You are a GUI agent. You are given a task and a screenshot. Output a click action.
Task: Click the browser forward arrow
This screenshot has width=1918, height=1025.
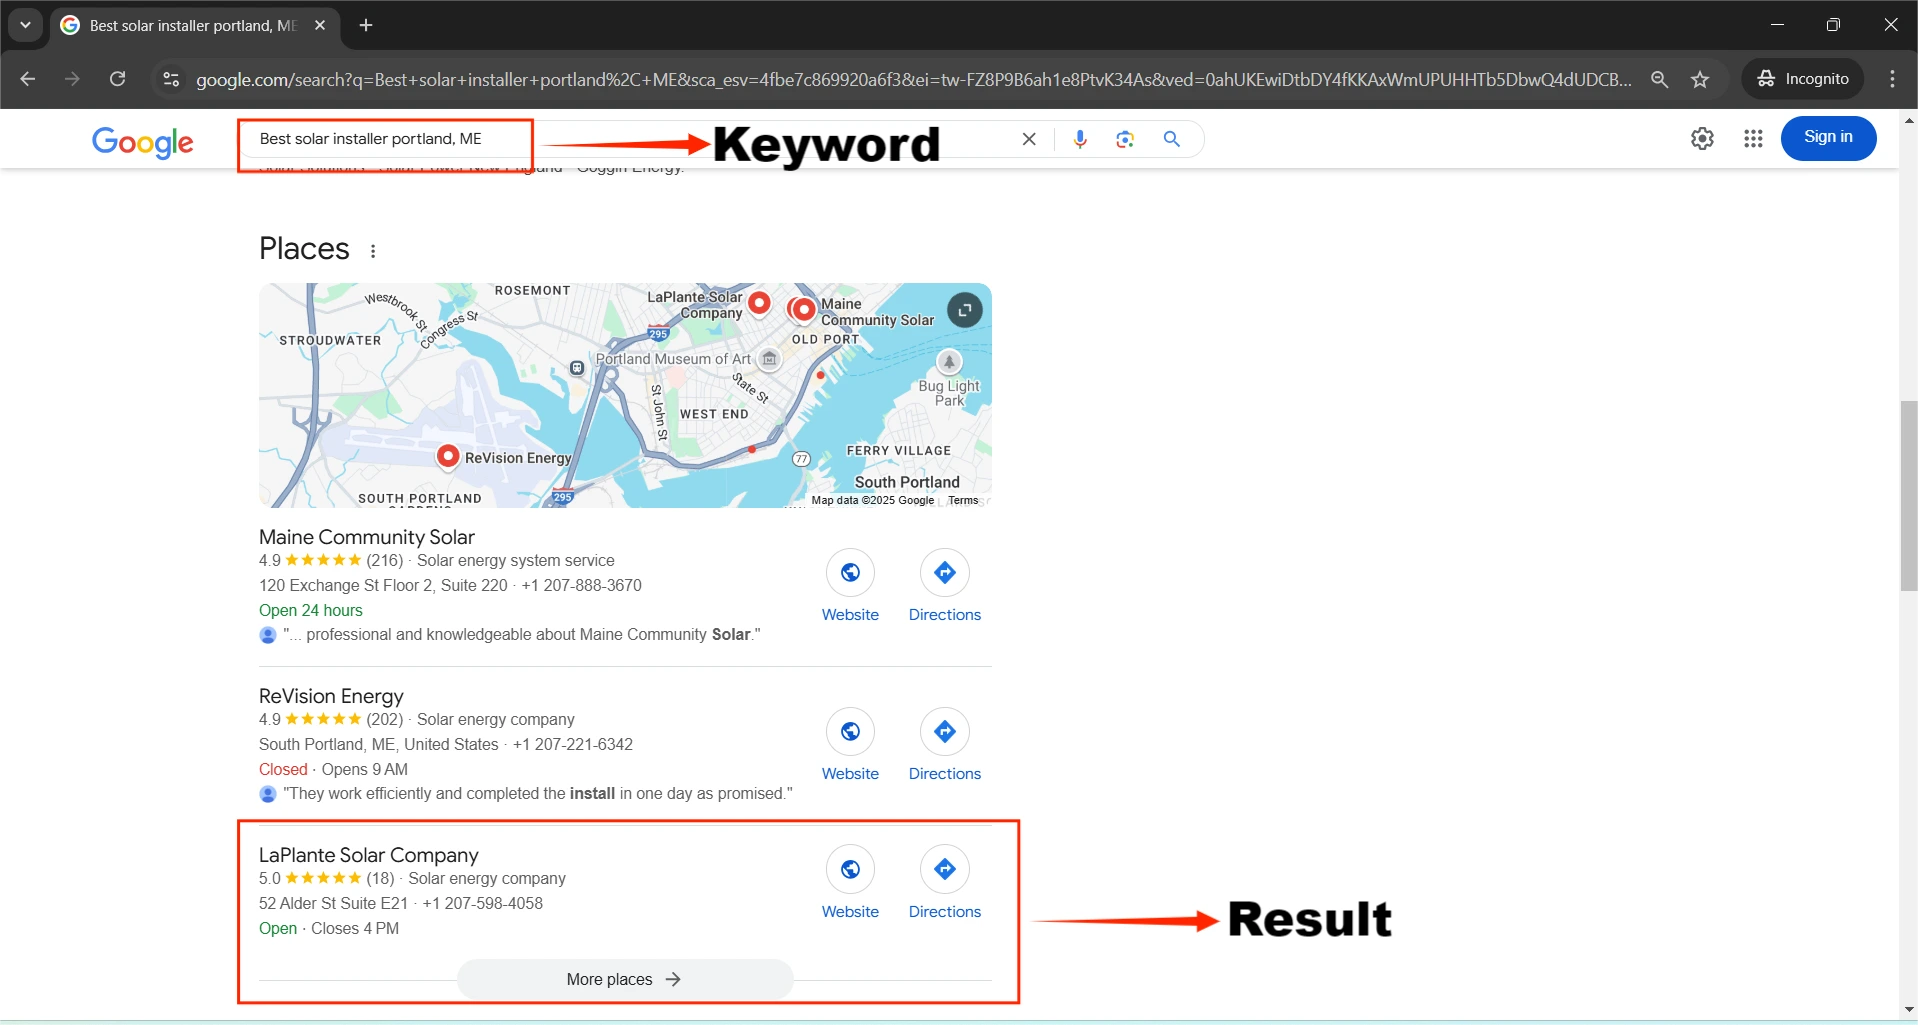pos(72,79)
